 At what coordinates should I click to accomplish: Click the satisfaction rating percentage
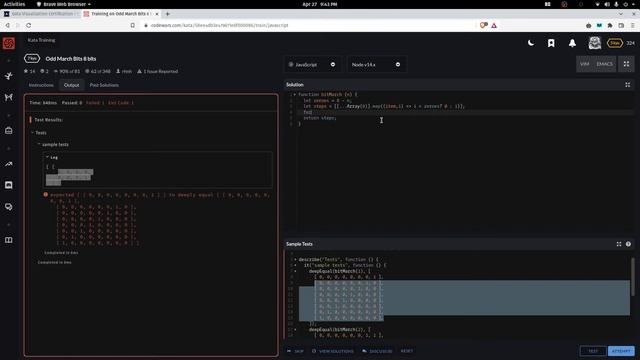[x=67, y=71]
